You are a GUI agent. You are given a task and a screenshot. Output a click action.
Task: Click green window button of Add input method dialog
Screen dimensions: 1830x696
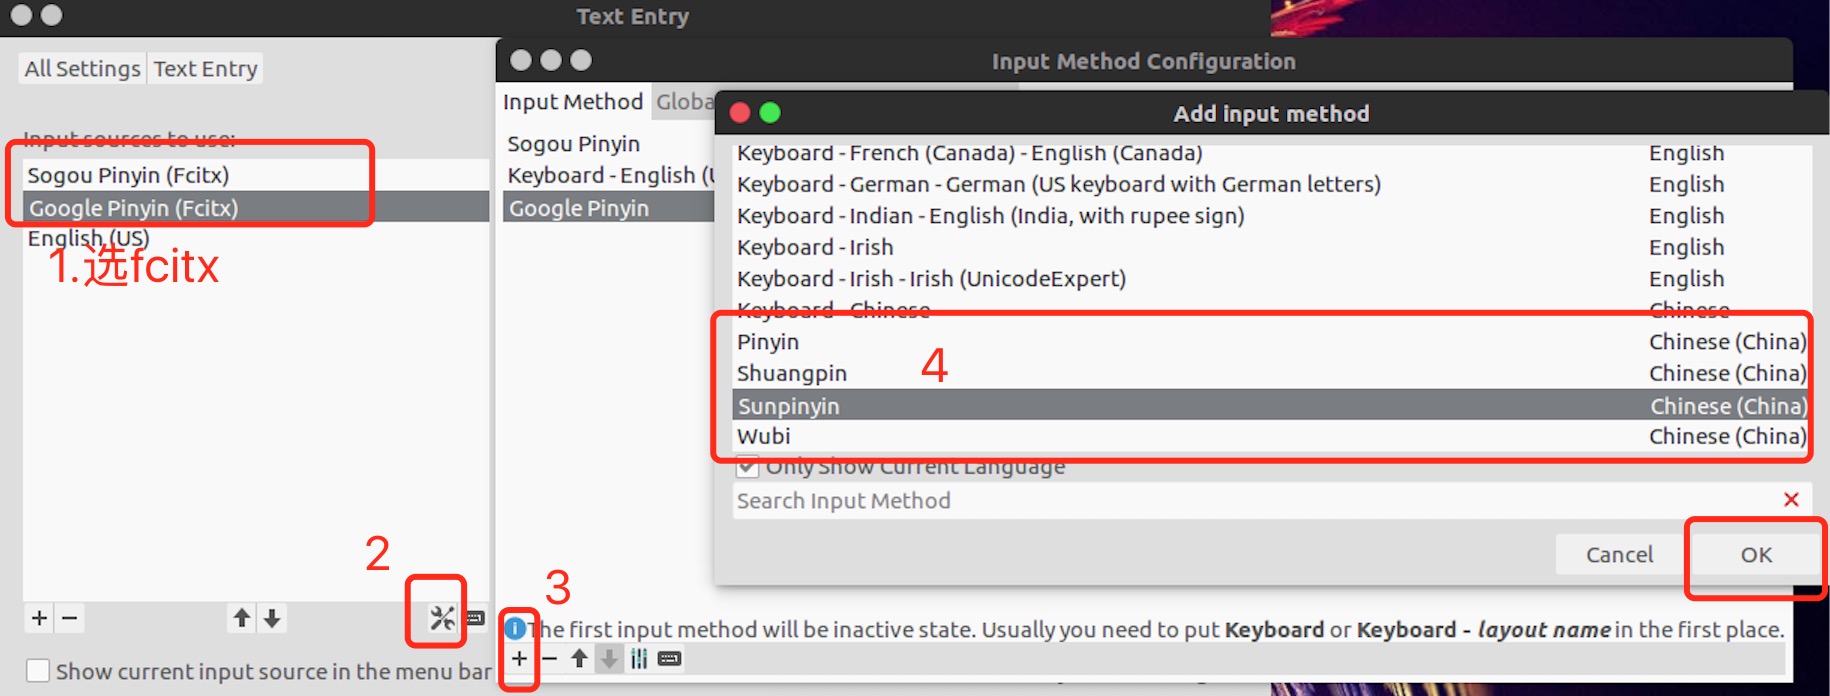(770, 112)
